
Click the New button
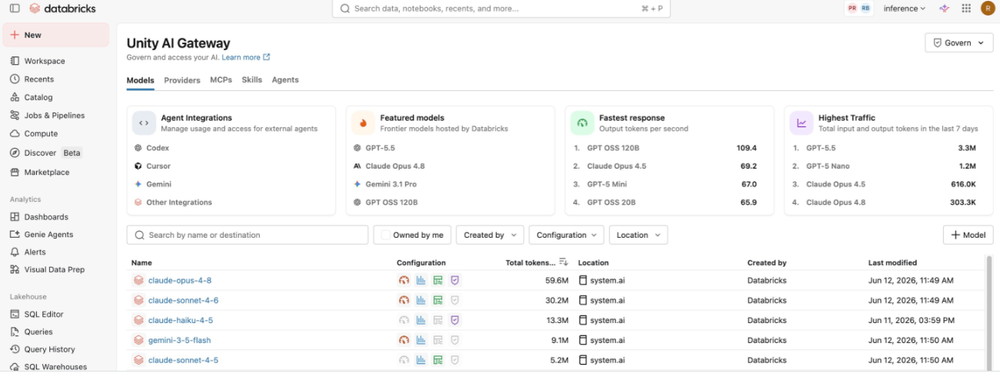pyautogui.click(x=56, y=35)
